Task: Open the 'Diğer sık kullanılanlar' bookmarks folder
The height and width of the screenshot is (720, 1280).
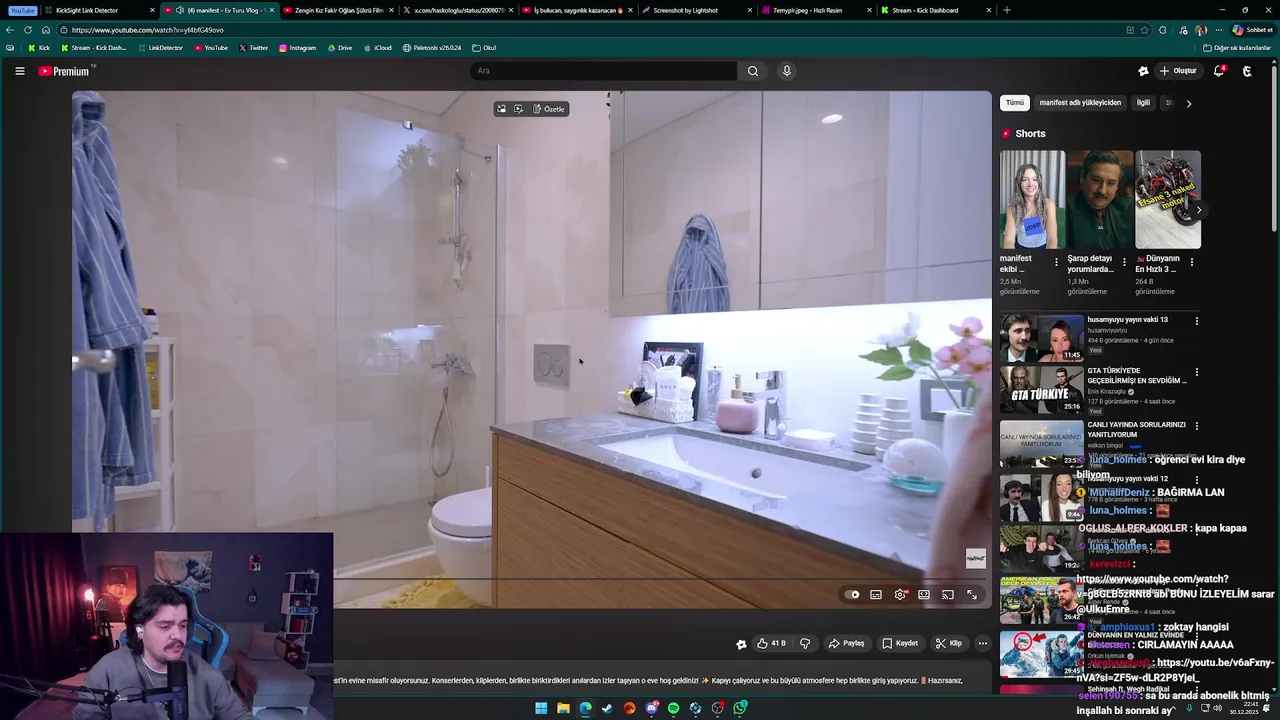Action: [1236, 48]
